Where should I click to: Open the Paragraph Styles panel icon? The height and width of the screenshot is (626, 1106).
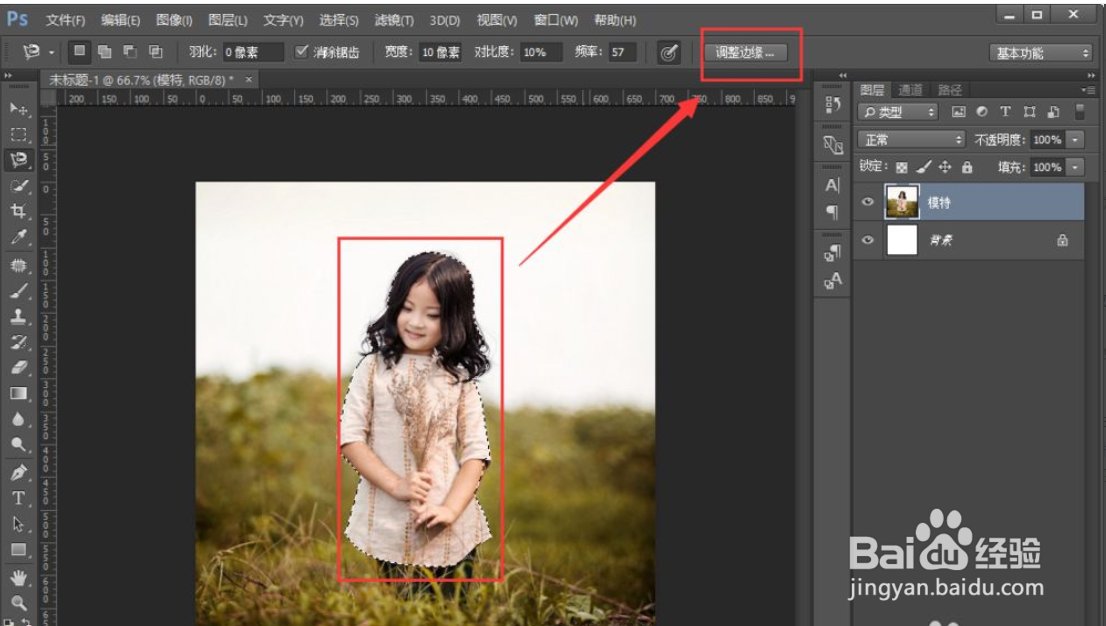click(832, 253)
